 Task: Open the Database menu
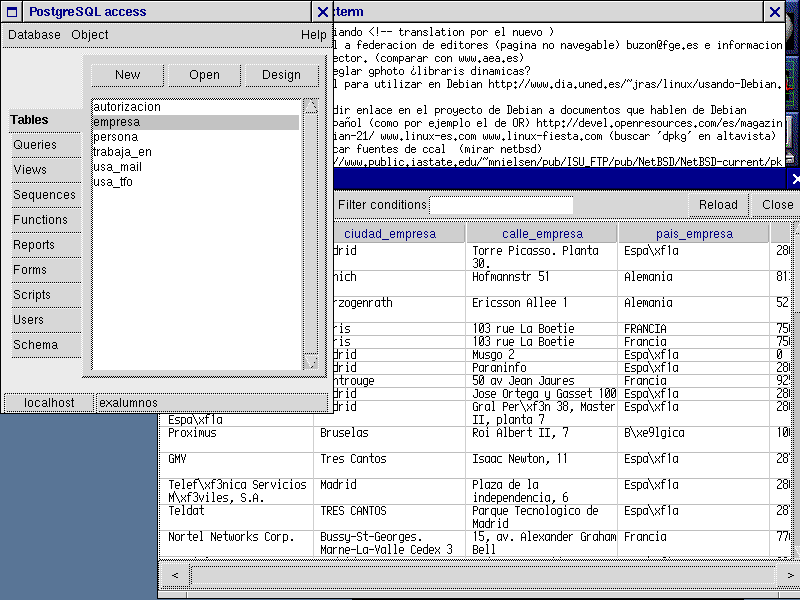pyautogui.click(x=34, y=35)
